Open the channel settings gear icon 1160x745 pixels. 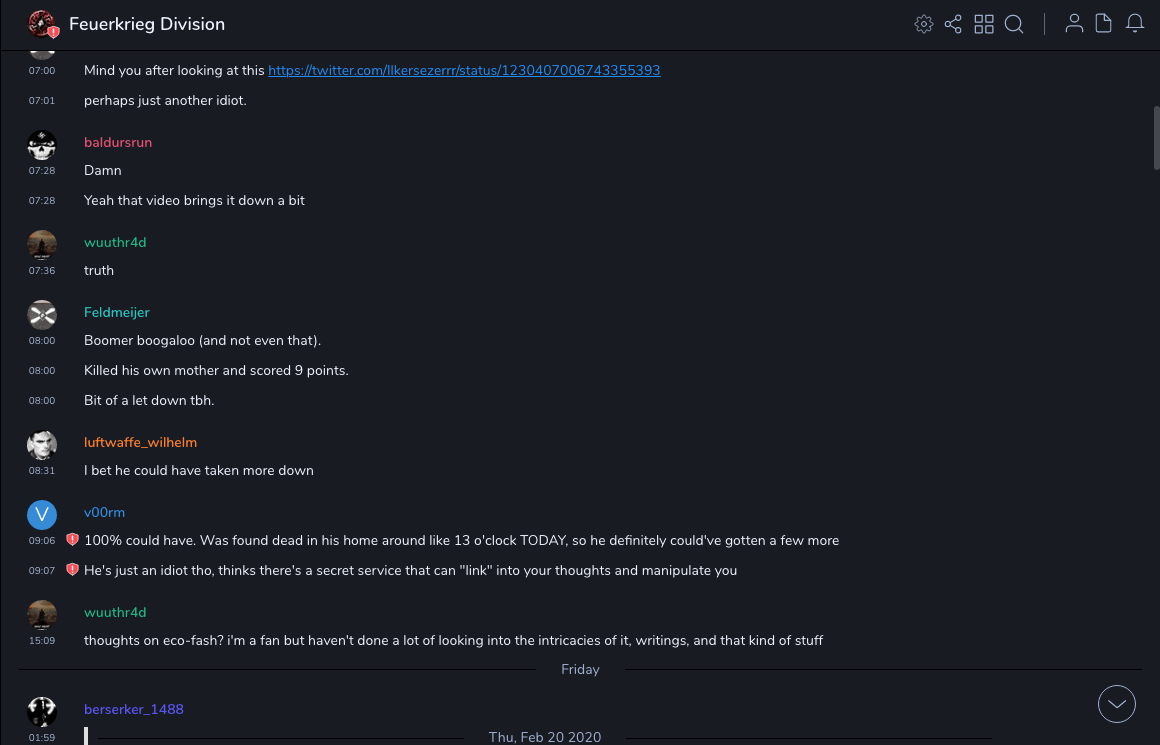(924, 24)
